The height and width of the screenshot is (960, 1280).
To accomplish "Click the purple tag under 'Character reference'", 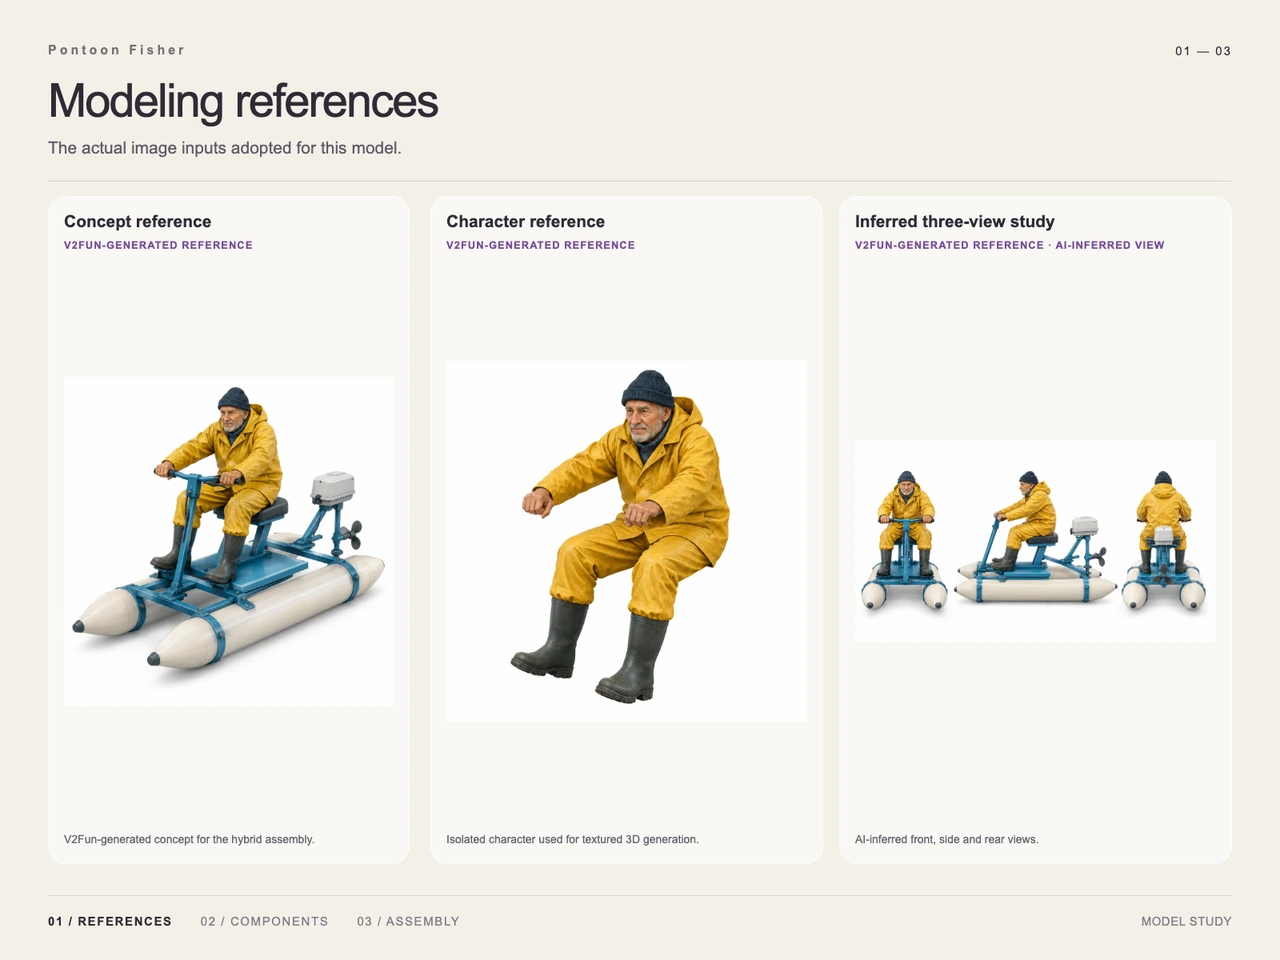I will (x=540, y=245).
